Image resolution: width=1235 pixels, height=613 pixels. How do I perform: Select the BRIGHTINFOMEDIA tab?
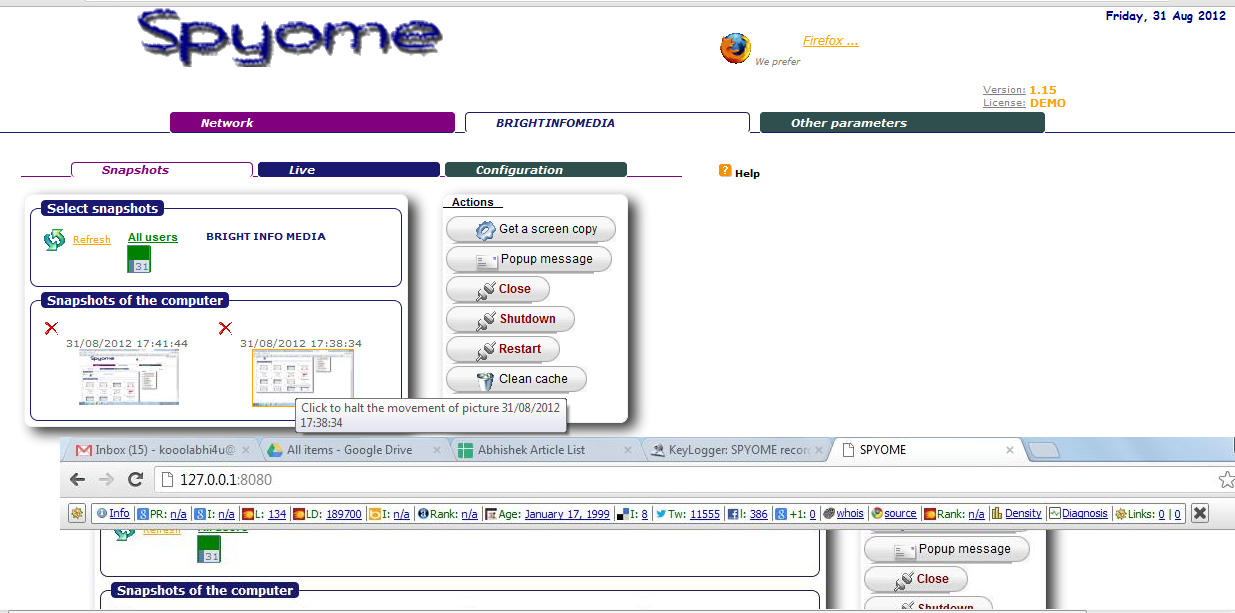607,123
